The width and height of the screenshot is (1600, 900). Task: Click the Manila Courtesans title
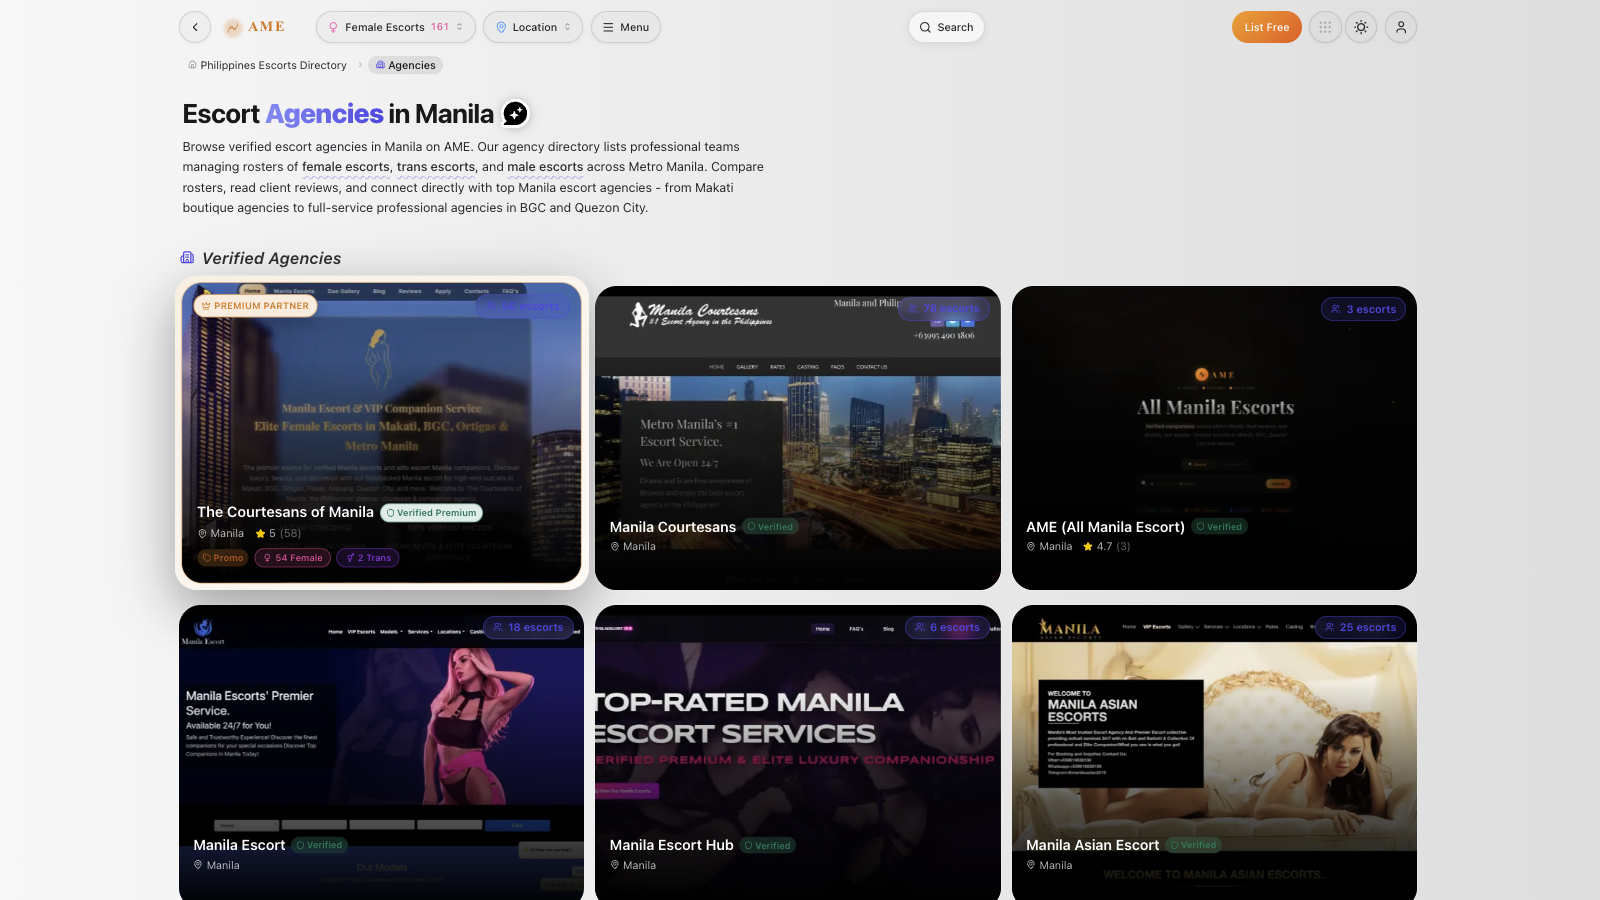click(673, 527)
